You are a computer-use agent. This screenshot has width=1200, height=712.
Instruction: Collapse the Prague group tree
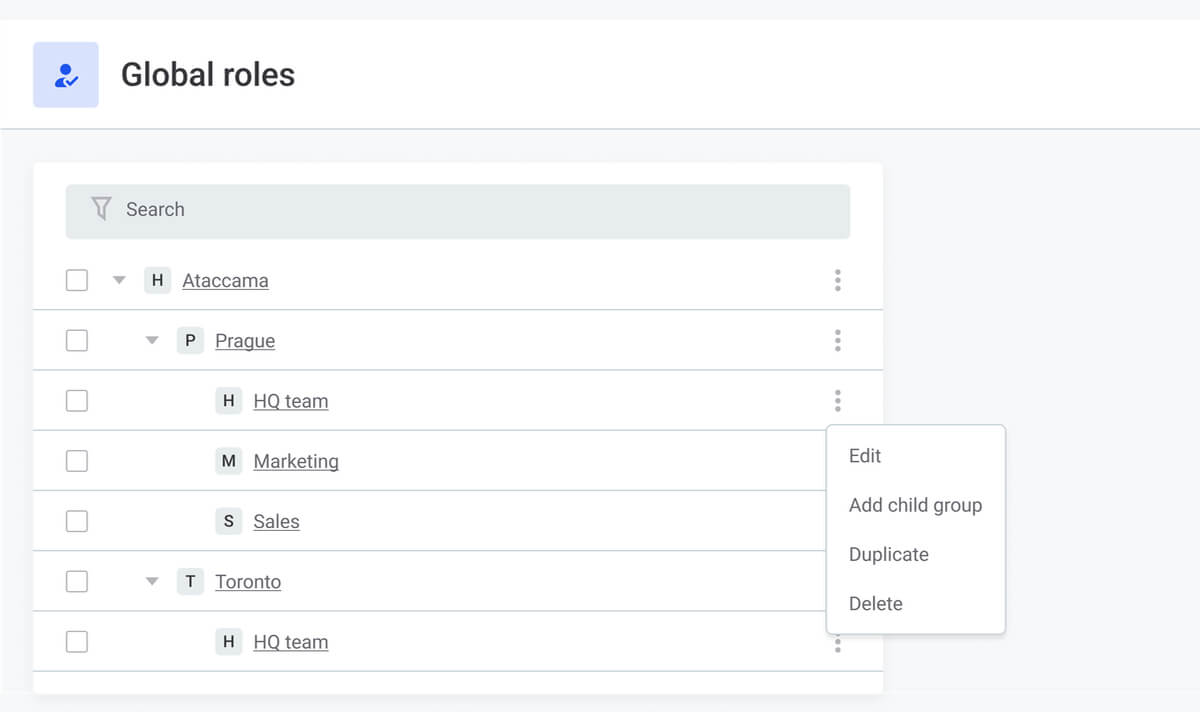pyautogui.click(x=152, y=340)
